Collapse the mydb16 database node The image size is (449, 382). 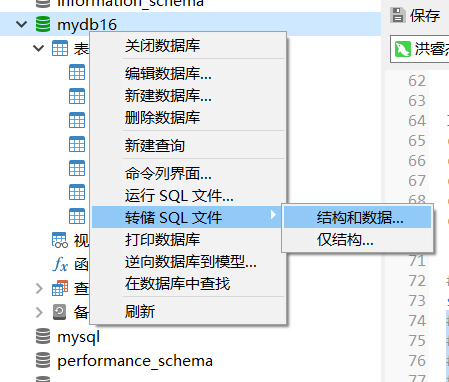[21, 24]
